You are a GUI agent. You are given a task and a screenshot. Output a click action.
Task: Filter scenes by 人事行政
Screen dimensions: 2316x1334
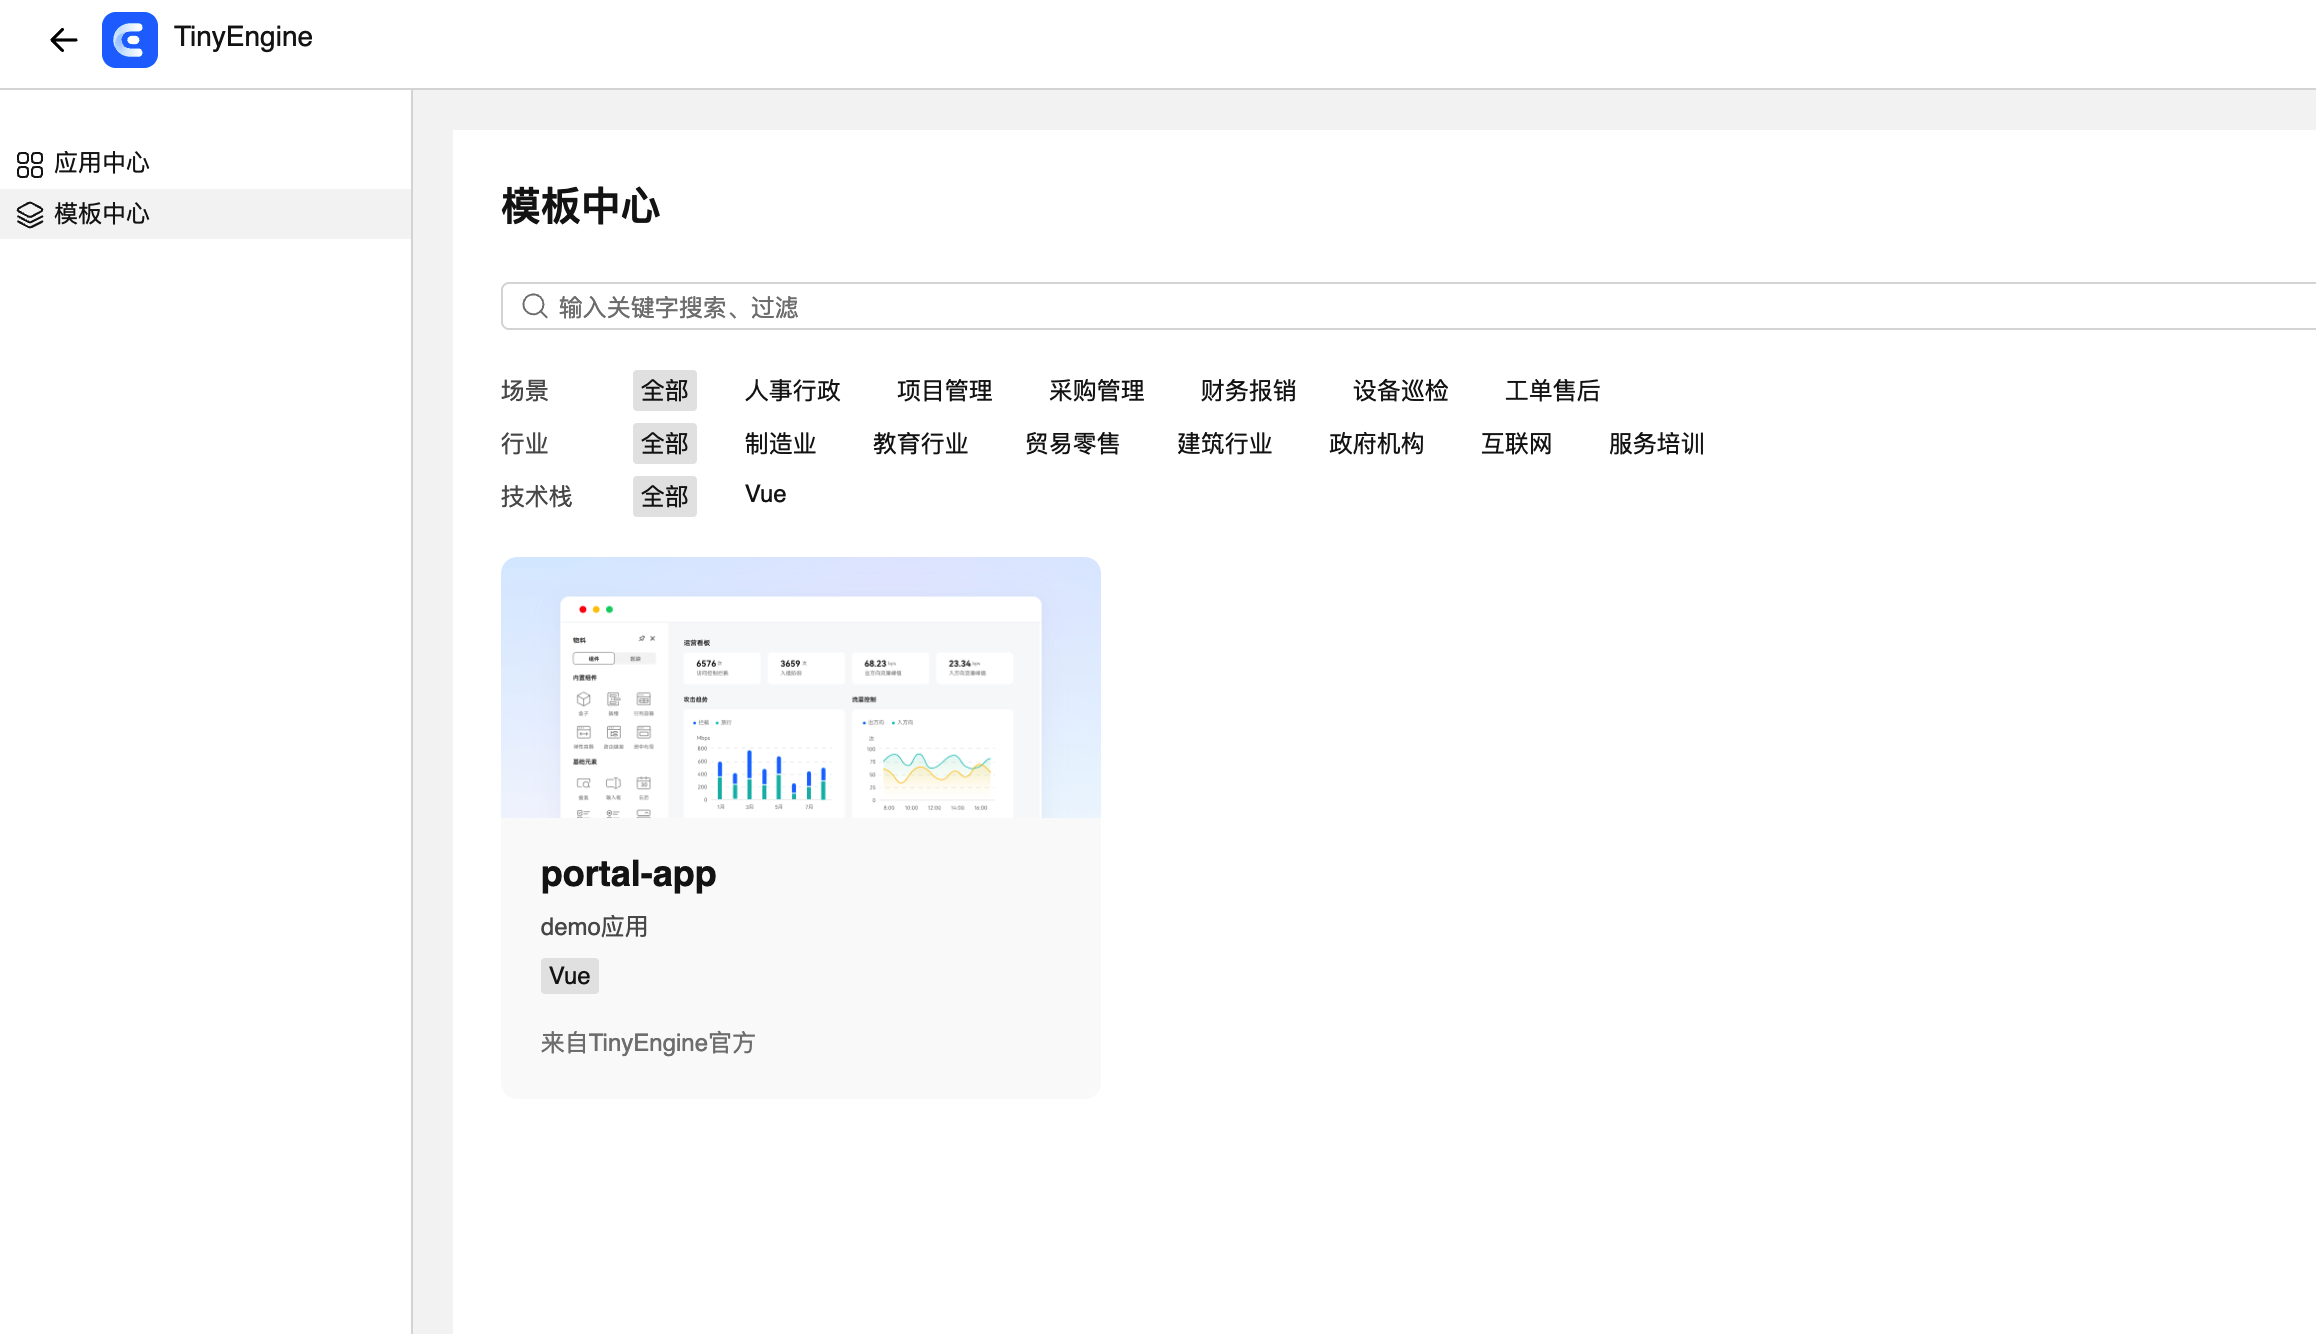click(x=791, y=390)
